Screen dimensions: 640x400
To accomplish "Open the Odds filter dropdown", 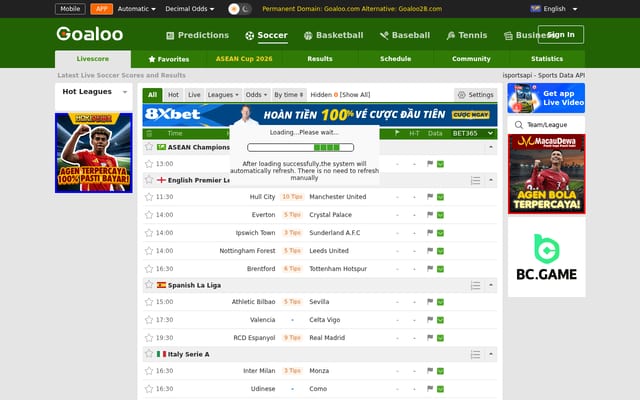I will click(256, 95).
